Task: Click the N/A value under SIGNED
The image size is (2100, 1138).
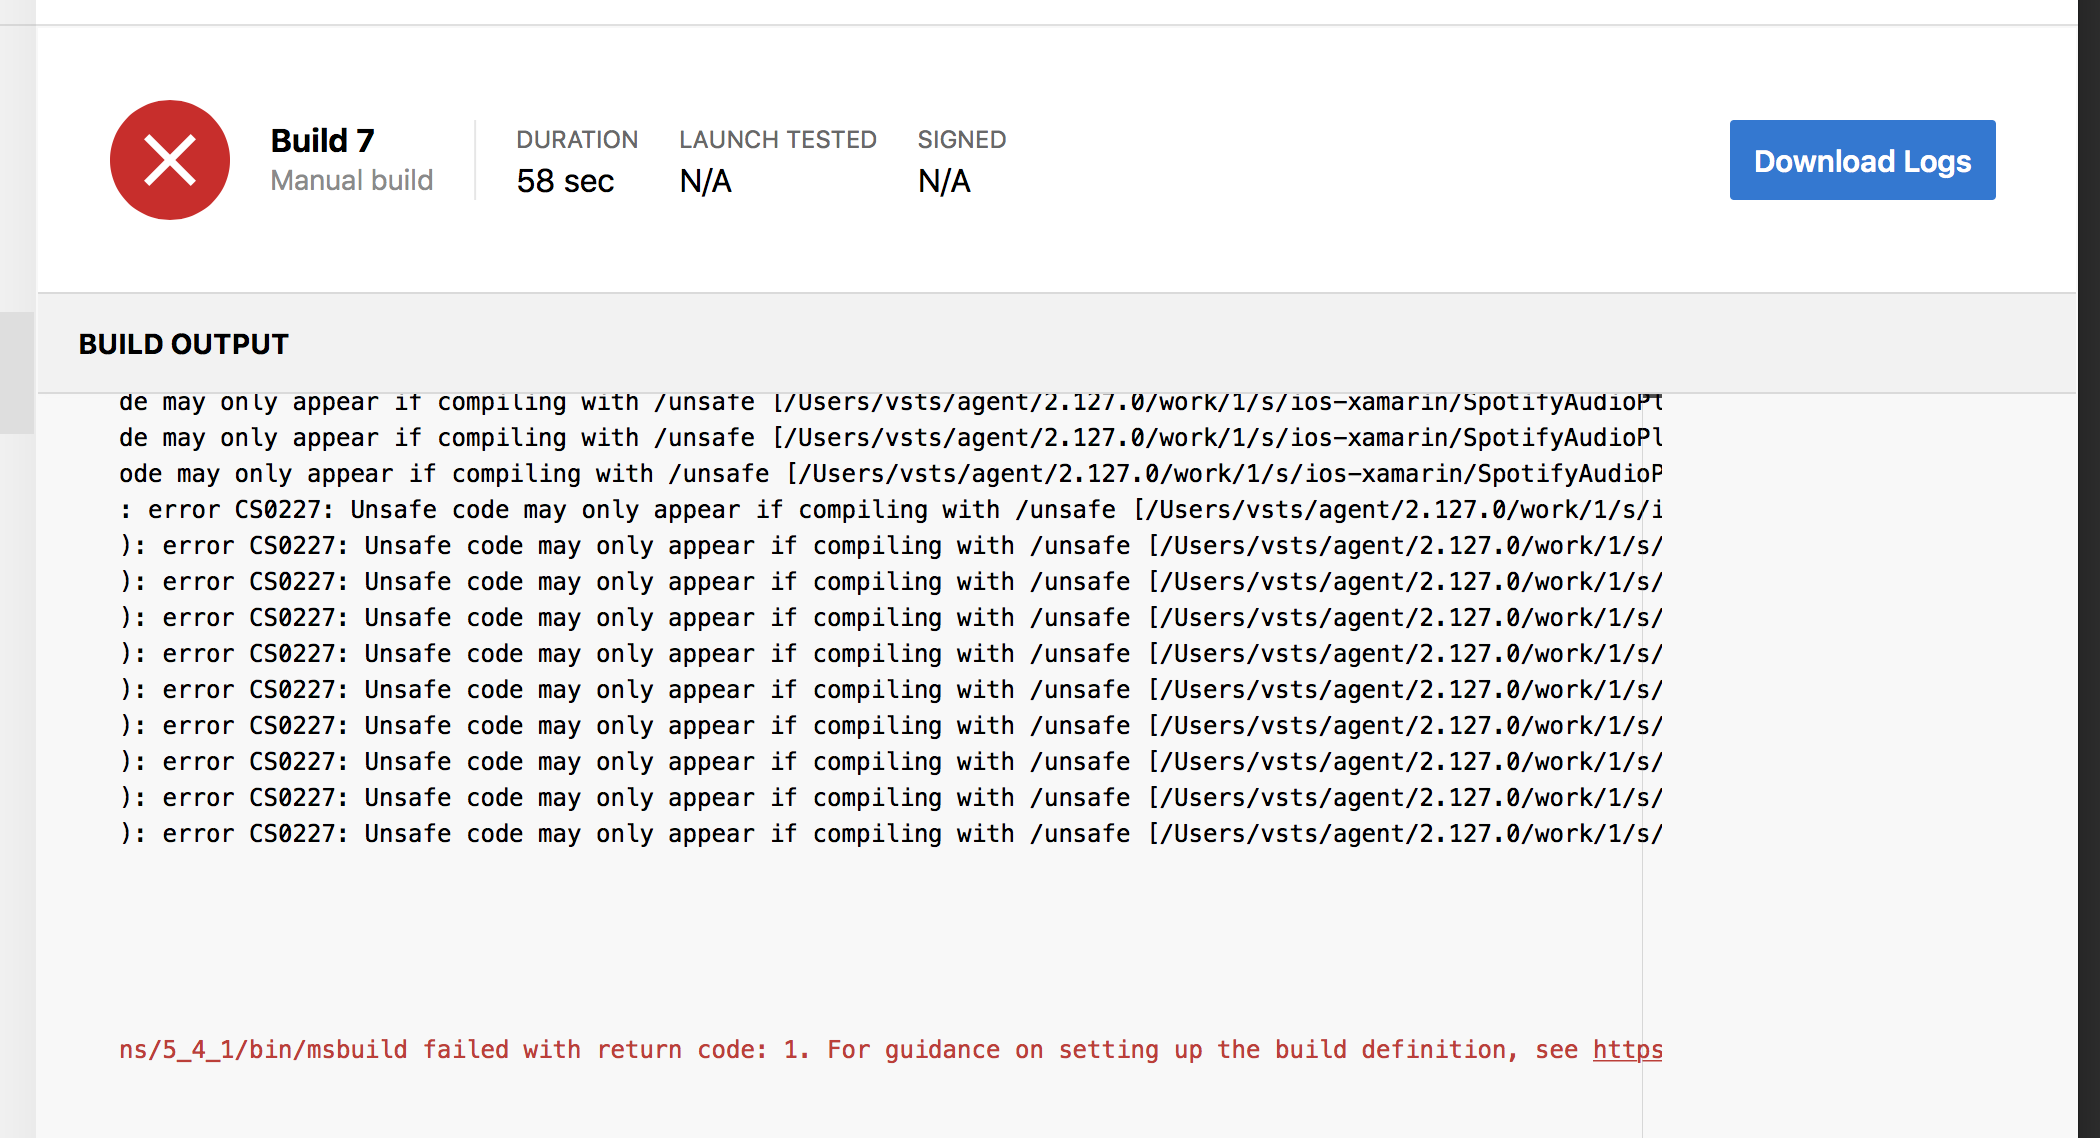Action: (944, 182)
